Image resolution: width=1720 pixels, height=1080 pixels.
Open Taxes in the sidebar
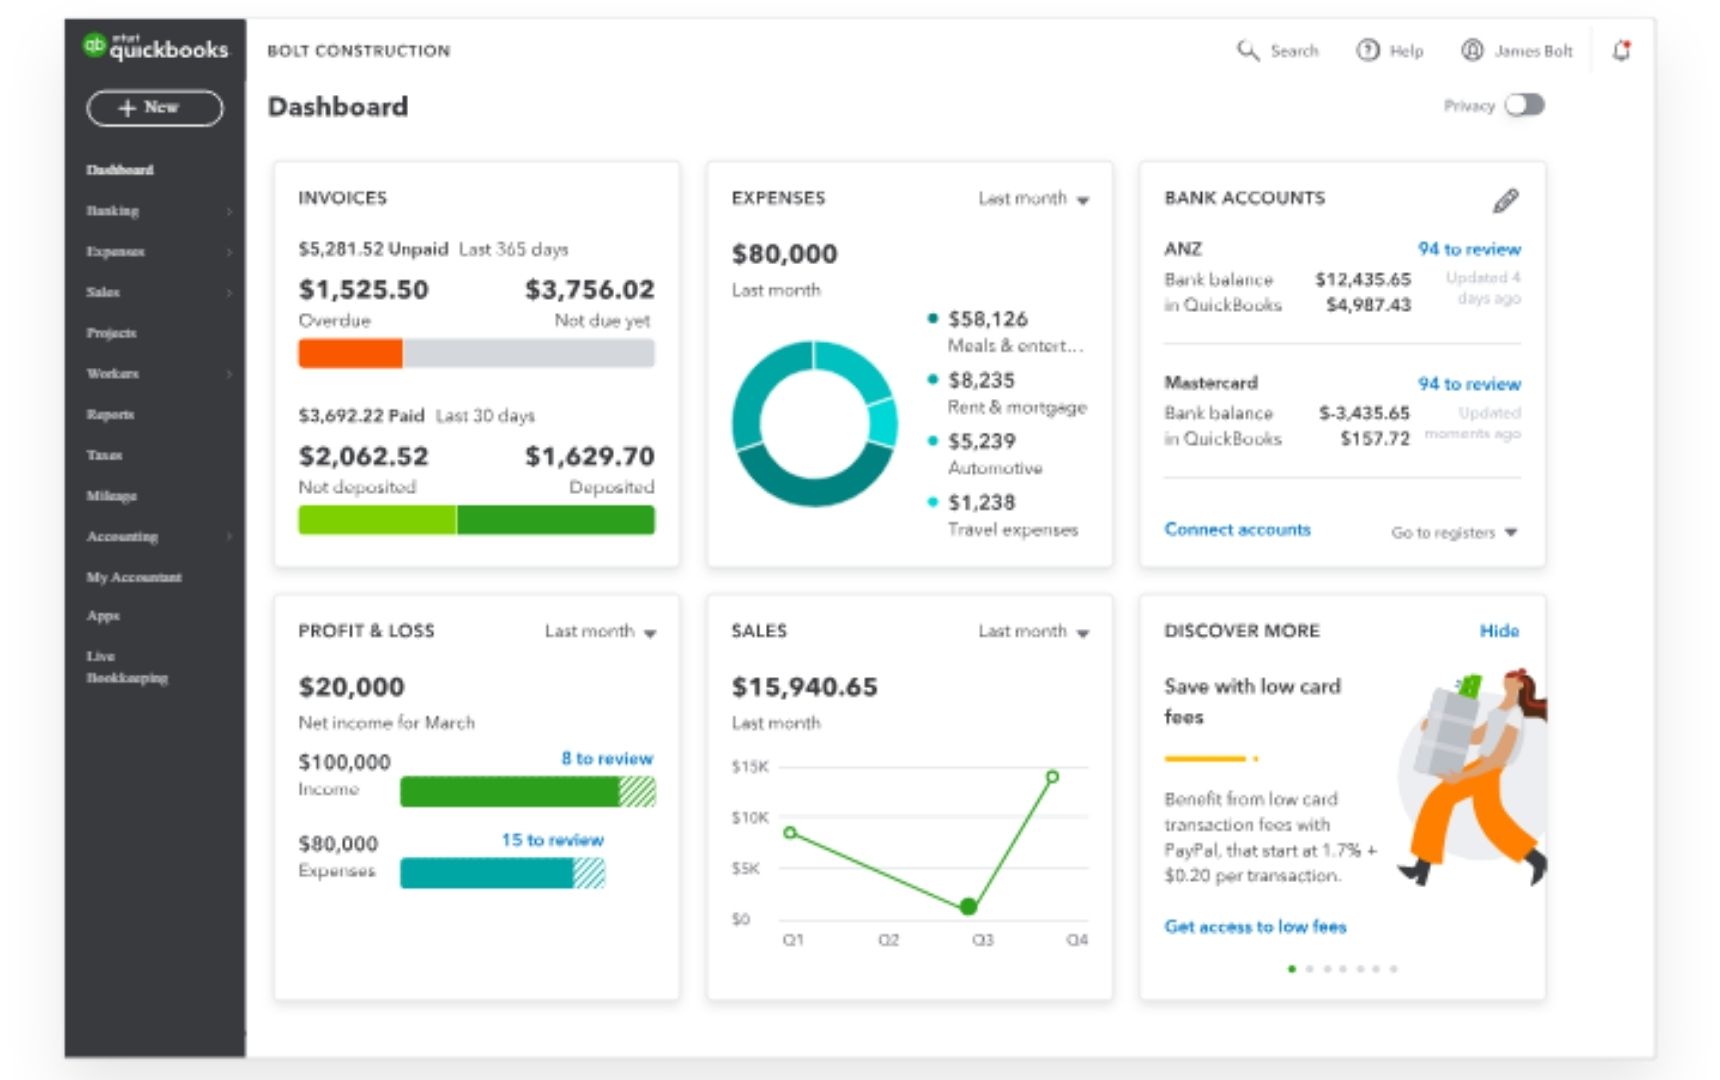point(104,455)
